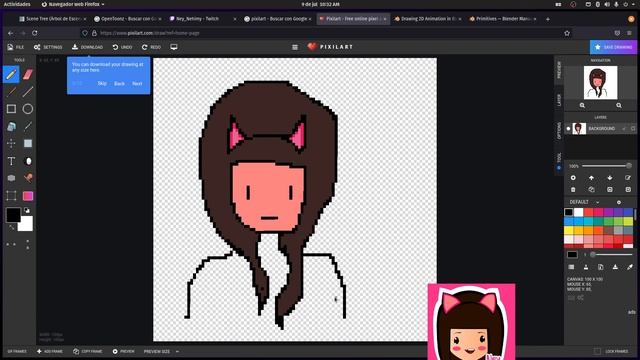640x360 pixels.
Task: Select the Pencil tool
Action: pos(11,74)
